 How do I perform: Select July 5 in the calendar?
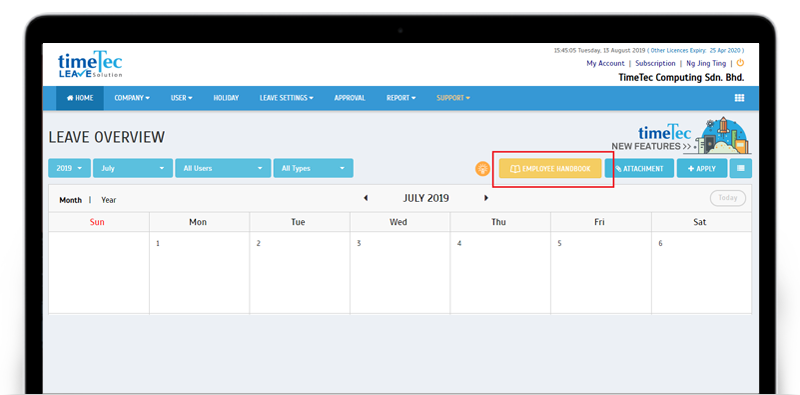tap(601, 273)
